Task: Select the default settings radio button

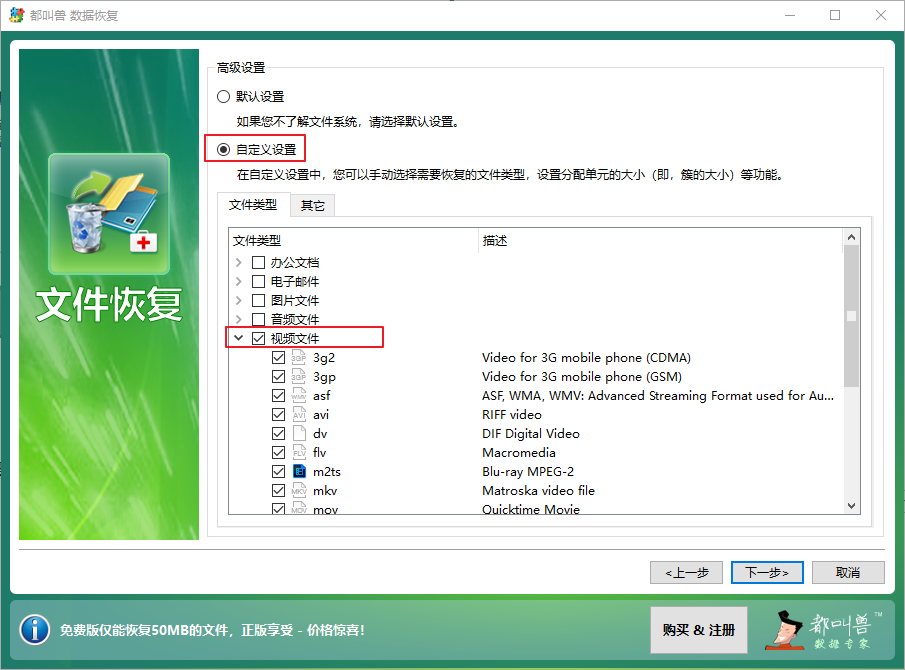Action: tap(223, 96)
